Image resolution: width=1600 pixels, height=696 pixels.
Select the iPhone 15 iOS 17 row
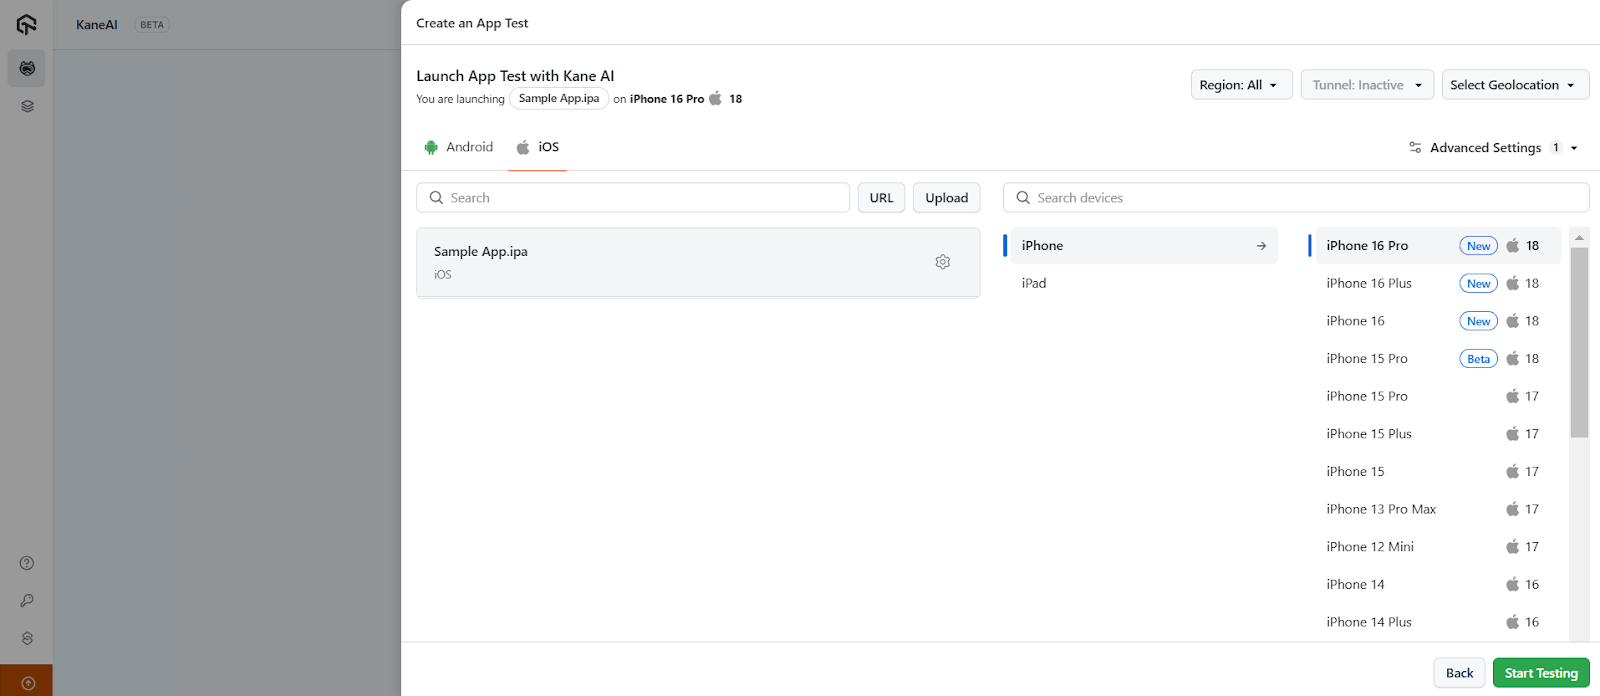(1438, 472)
